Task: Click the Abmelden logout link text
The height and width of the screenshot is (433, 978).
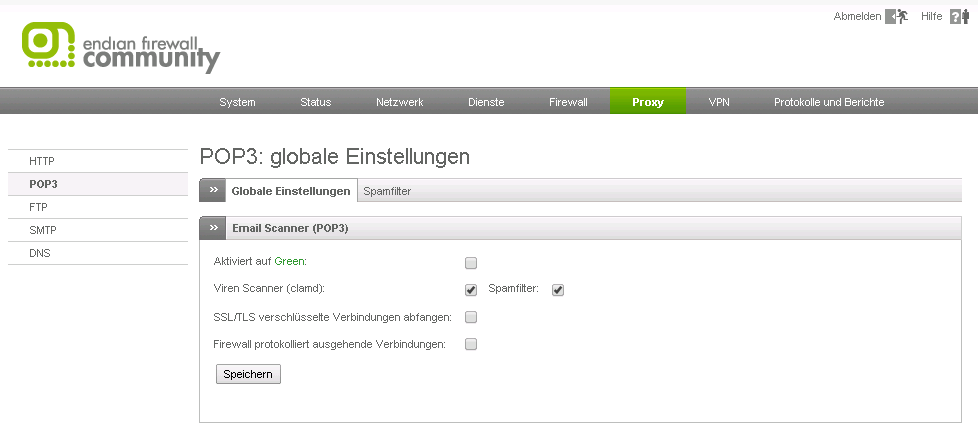Action: click(857, 17)
